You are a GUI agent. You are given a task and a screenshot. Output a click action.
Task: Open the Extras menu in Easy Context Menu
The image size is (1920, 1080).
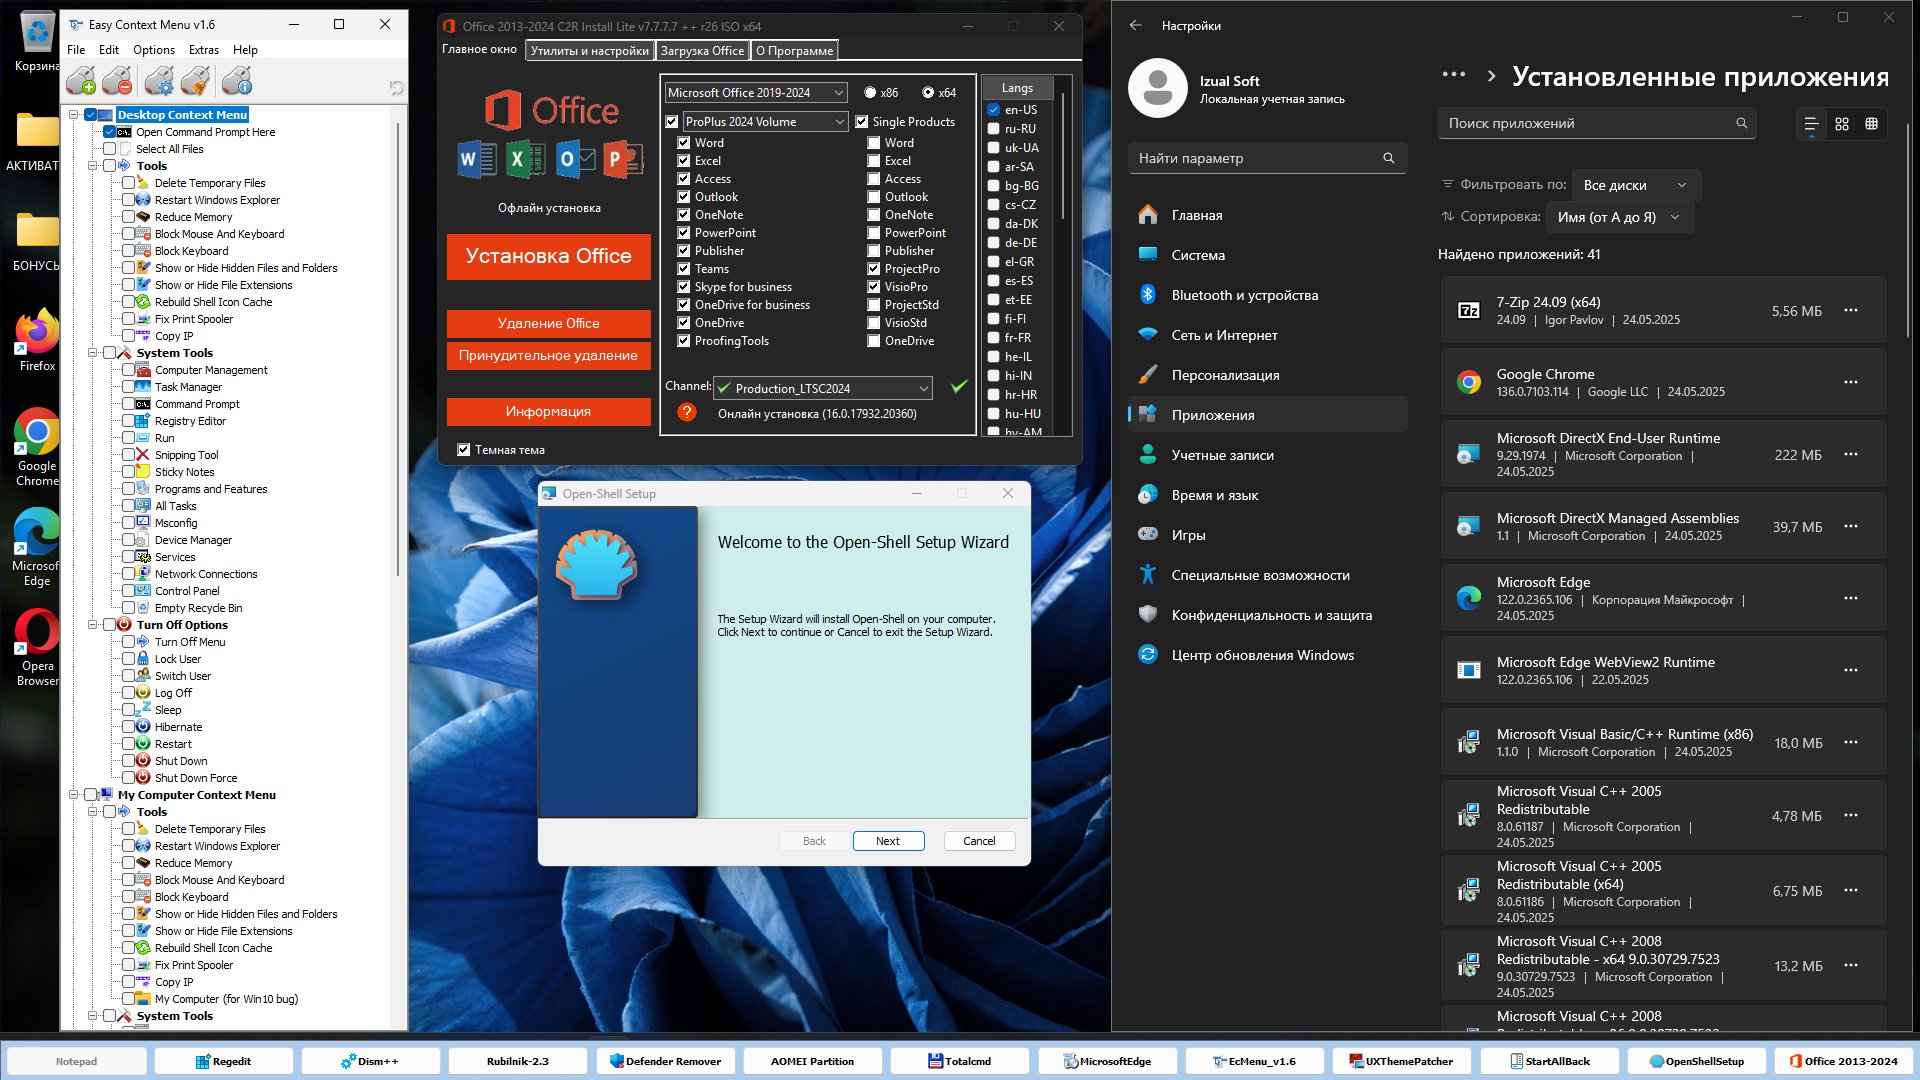click(204, 50)
